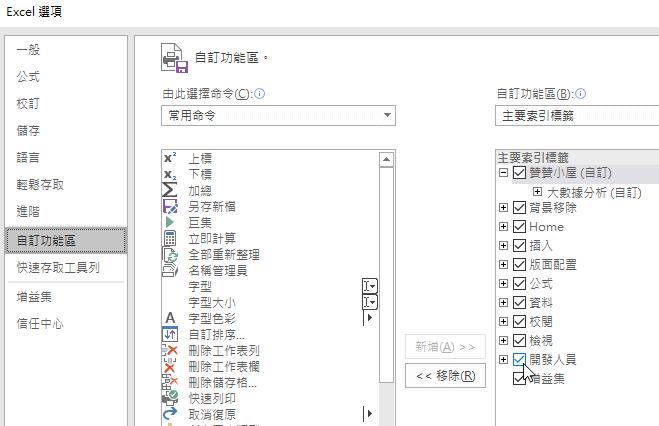Expand the 插入 tree node

coord(503,245)
